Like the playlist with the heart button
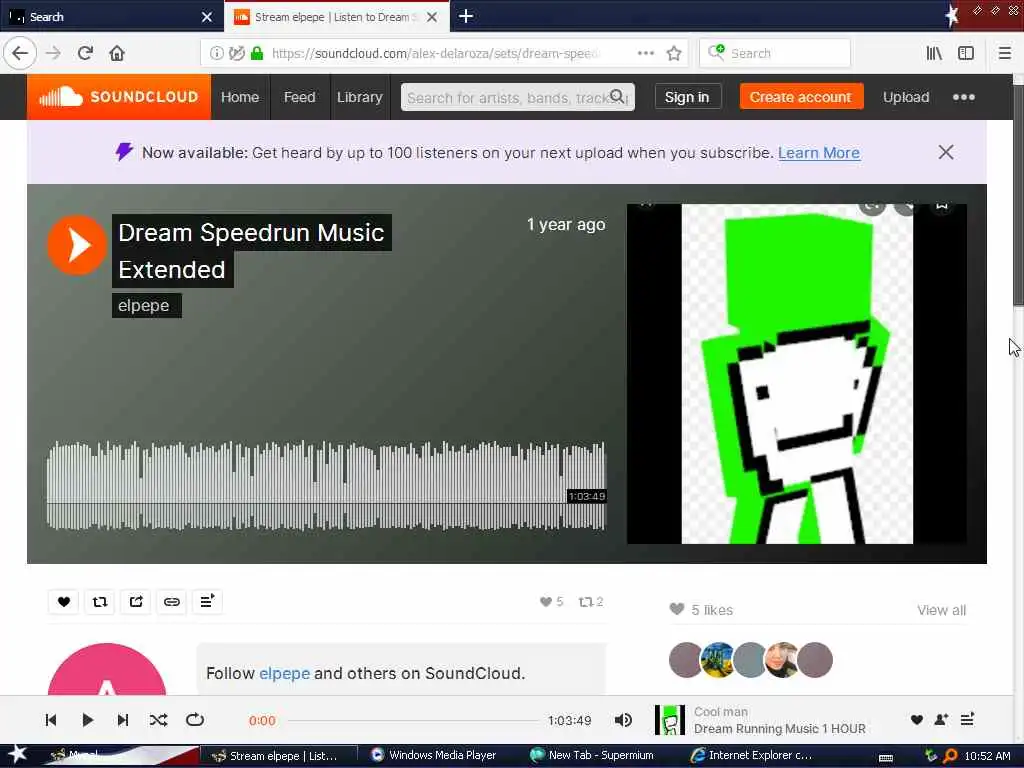 63,601
